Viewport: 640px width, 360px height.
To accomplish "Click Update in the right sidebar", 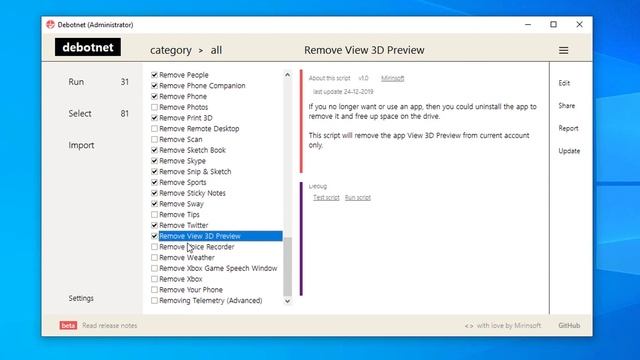I will [x=569, y=151].
